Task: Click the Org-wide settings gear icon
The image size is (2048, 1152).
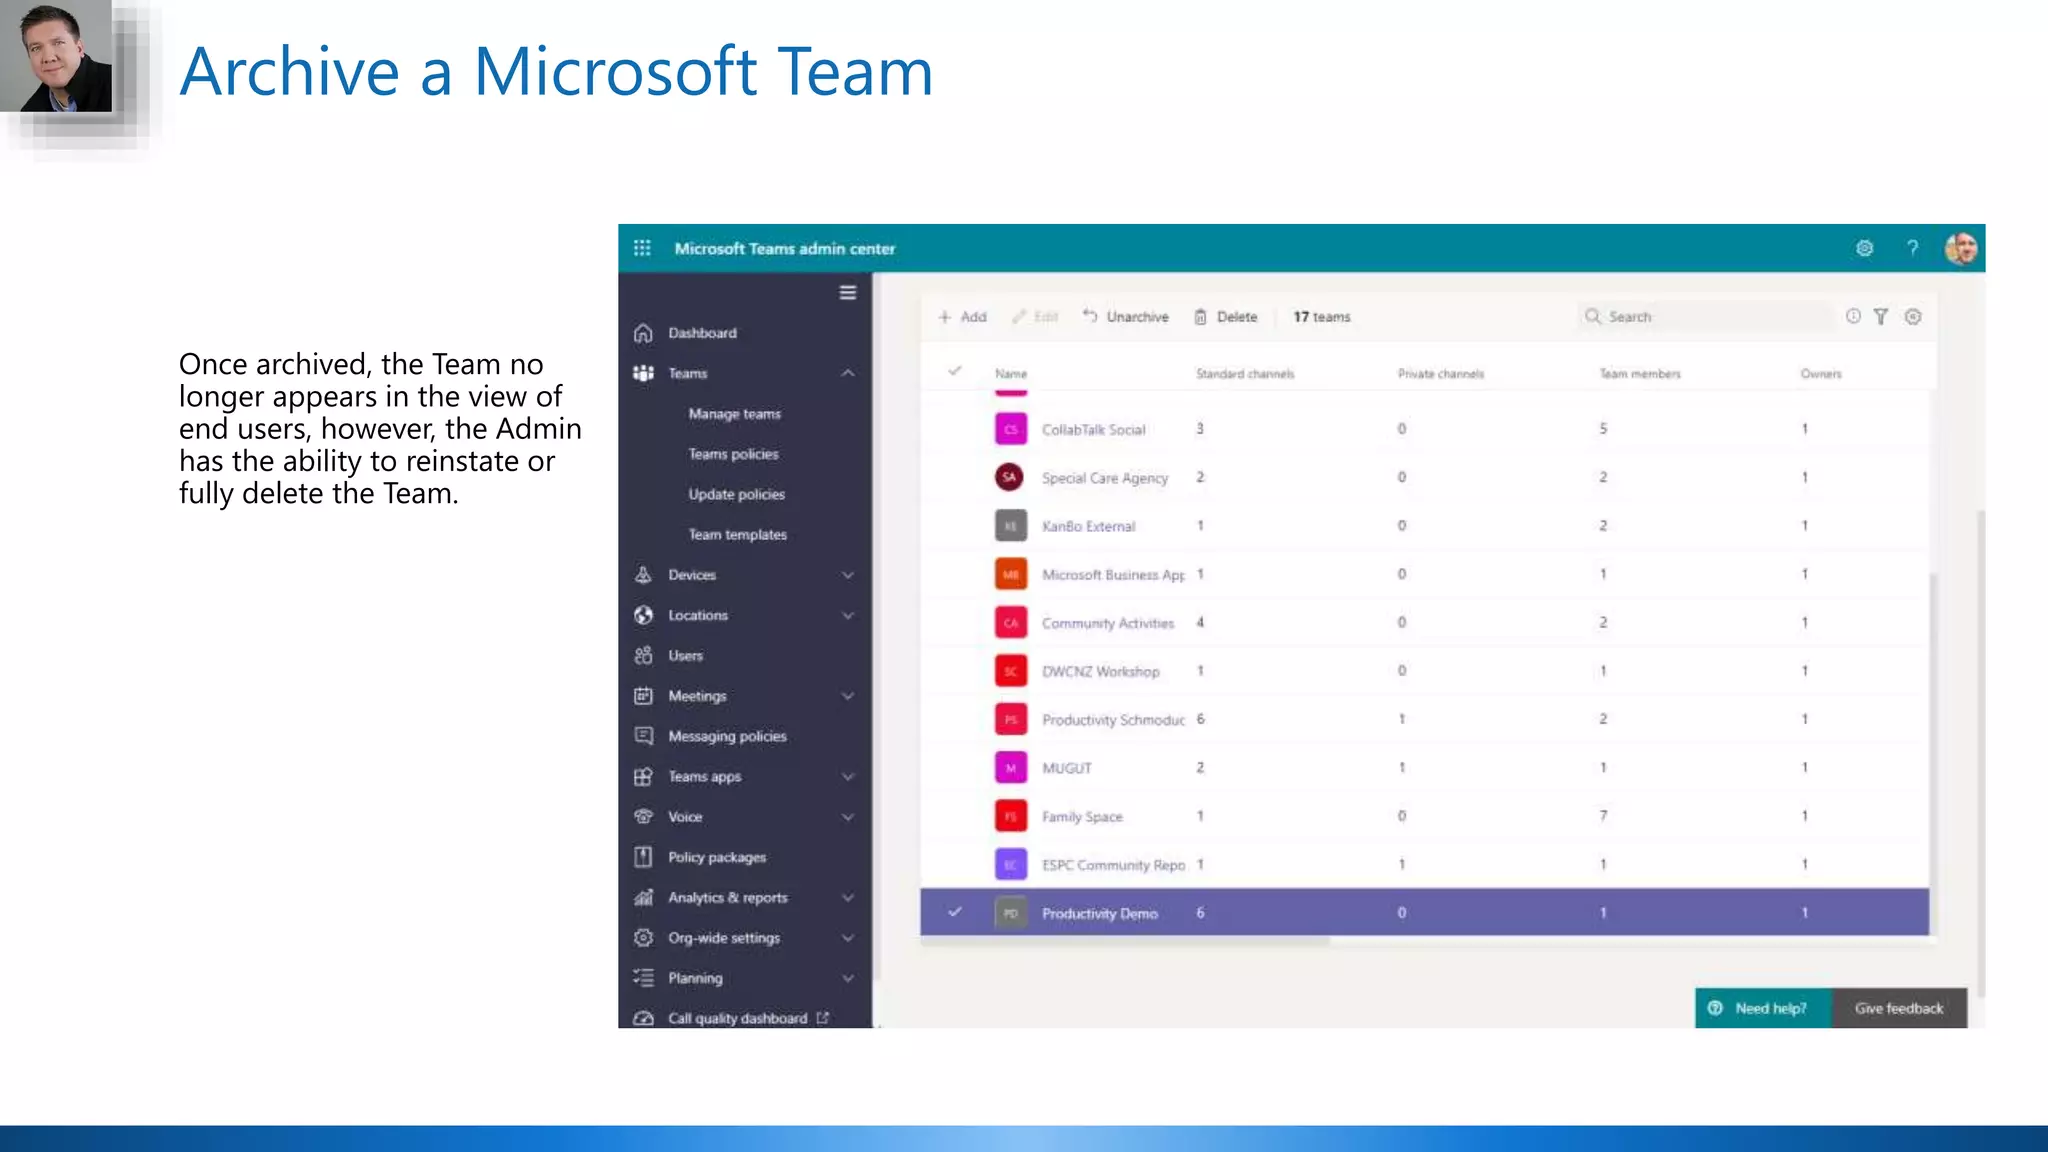Action: coord(643,938)
